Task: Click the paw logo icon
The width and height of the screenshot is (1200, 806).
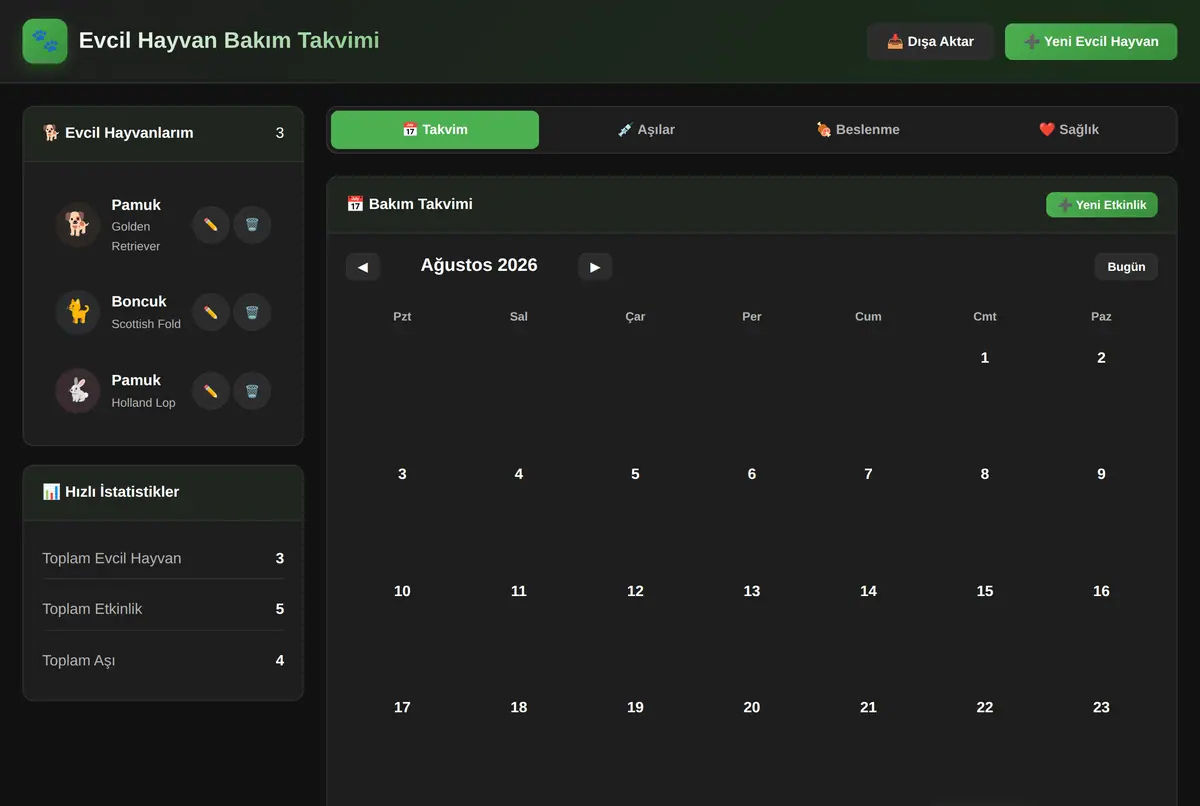Action: (x=45, y=41)
